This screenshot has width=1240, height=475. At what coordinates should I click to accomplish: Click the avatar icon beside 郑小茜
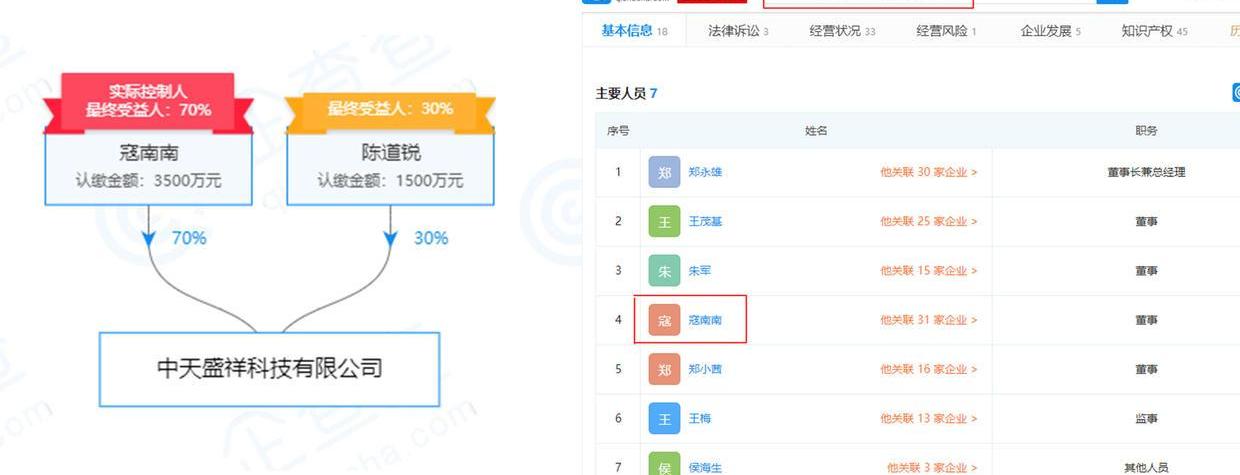pos(664,369)
